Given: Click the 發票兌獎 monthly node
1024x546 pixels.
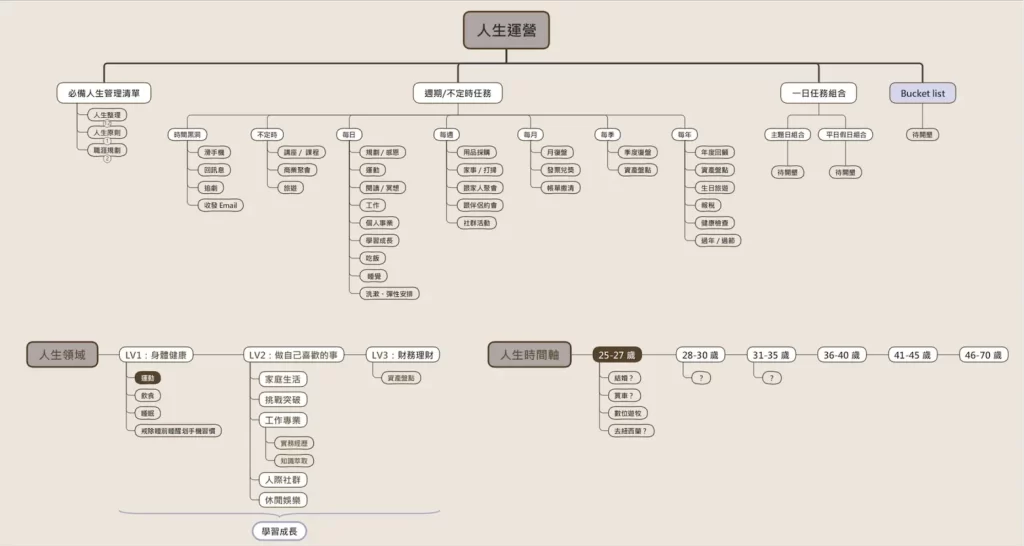Looking at the screenshot, I should 561,170.
